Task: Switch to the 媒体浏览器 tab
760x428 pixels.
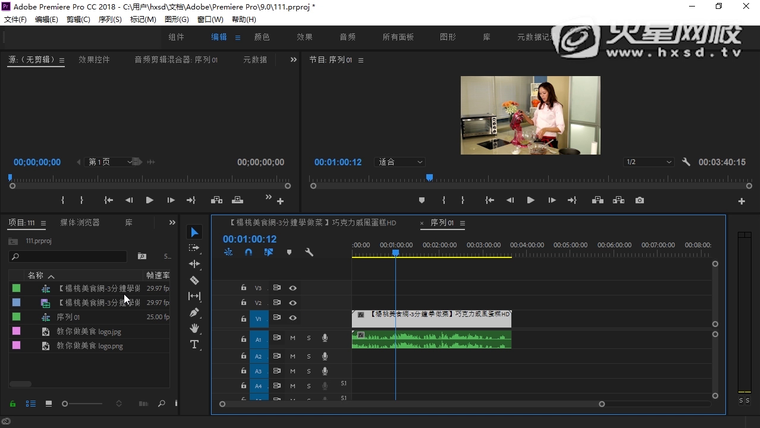Action: coord(80,222)
